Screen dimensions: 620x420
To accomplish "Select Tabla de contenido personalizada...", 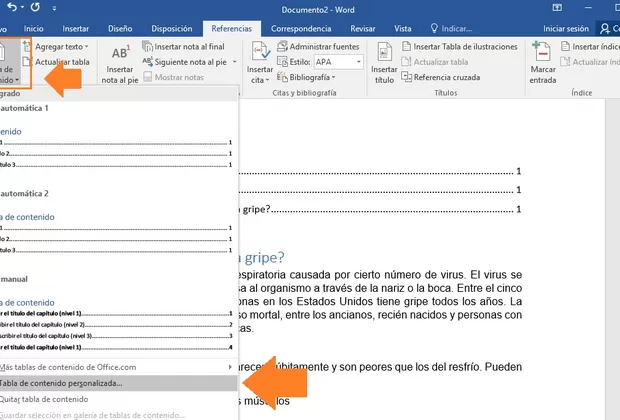I will pos(117,383).
